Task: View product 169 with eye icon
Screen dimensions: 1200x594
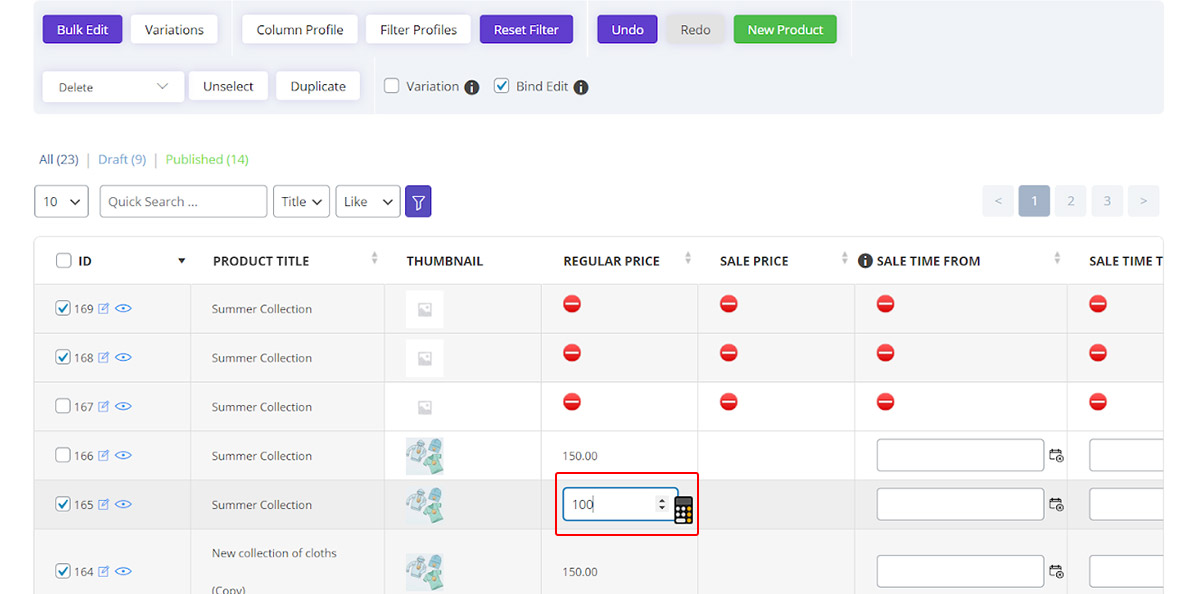Action: 123,309
